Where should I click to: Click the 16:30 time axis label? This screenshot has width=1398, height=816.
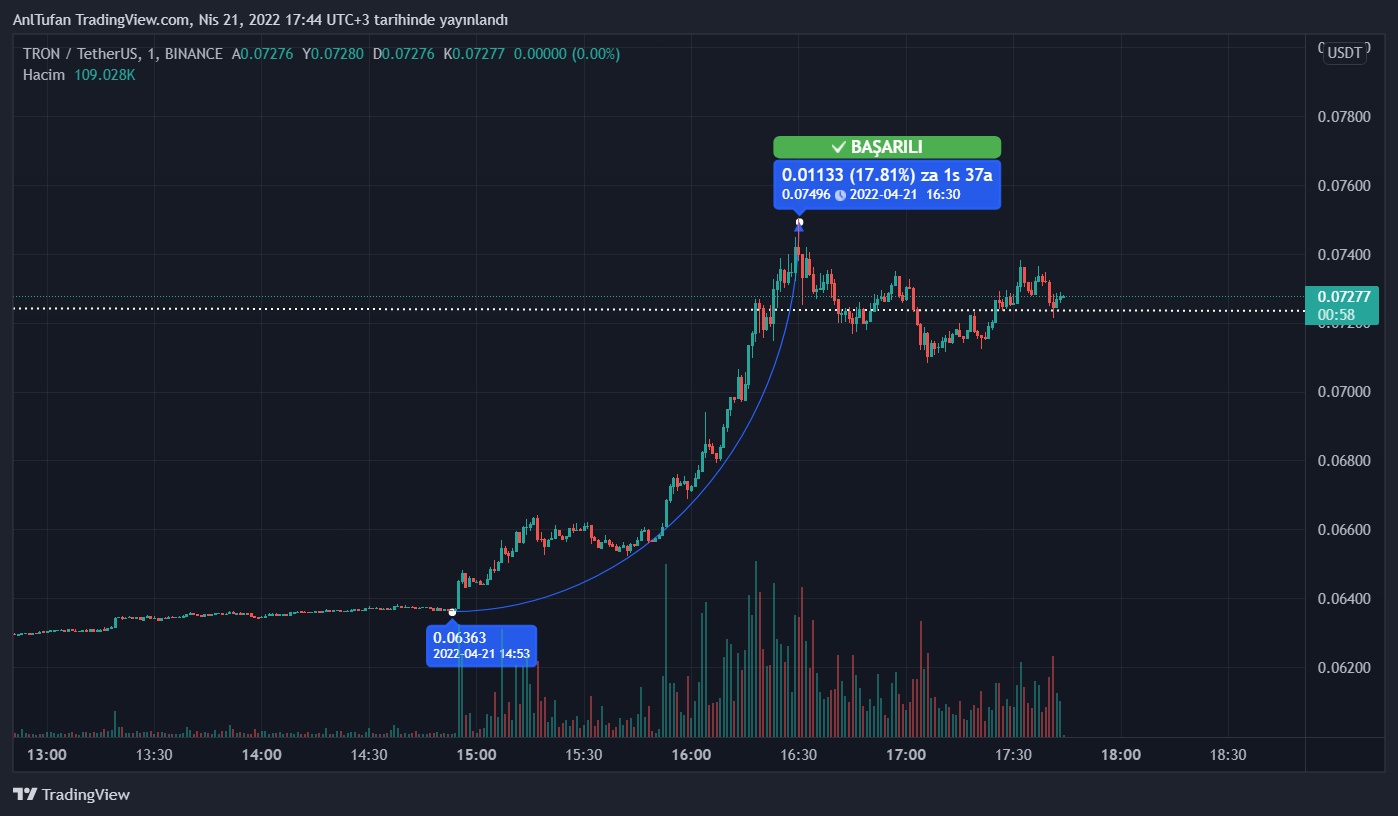point(798,755)
